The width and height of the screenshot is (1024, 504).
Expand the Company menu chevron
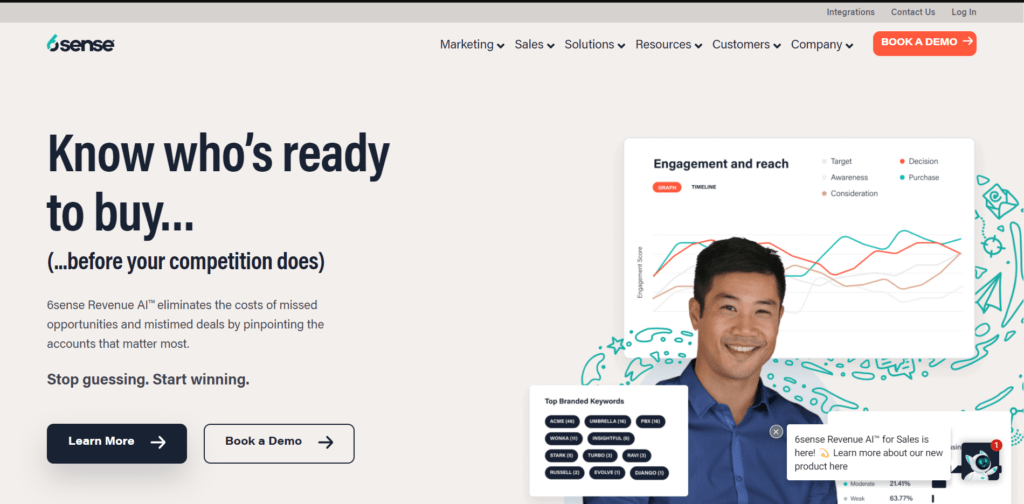pos(849,46)
